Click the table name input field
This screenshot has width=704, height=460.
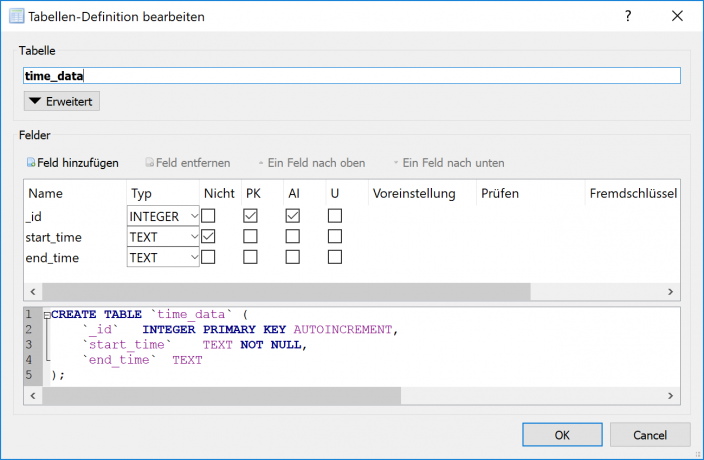pyautogui.click(x=351, y=75)
